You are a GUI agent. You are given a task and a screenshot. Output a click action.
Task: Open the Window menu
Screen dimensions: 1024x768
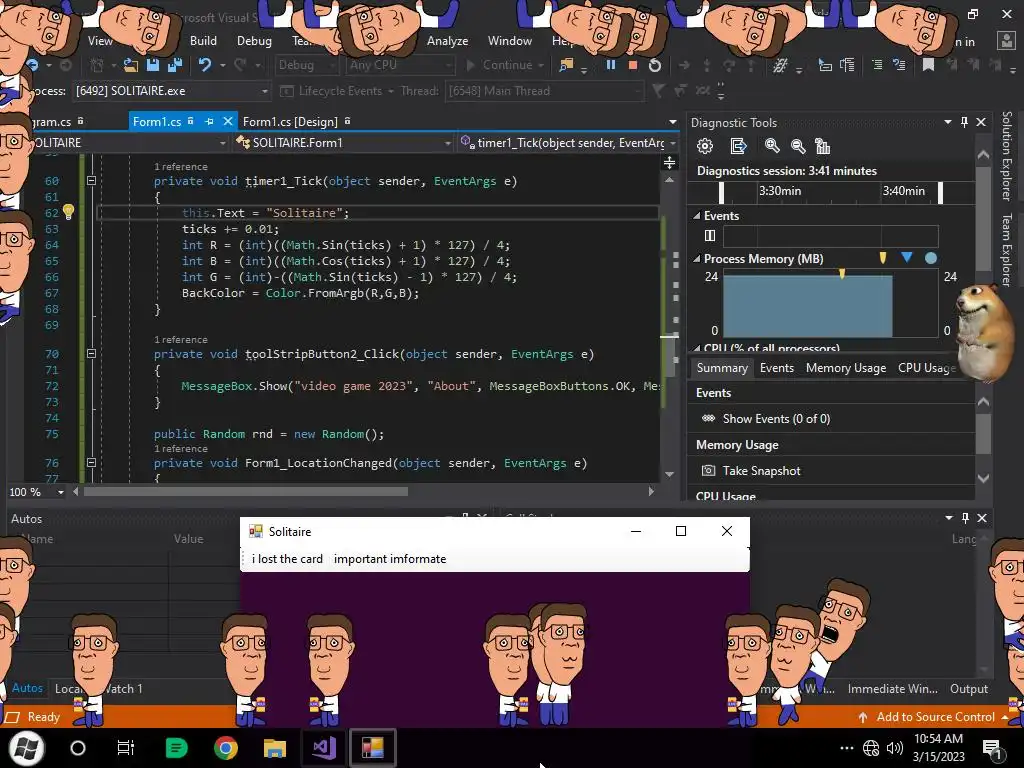pyautogui.click(x=509, y=40)
